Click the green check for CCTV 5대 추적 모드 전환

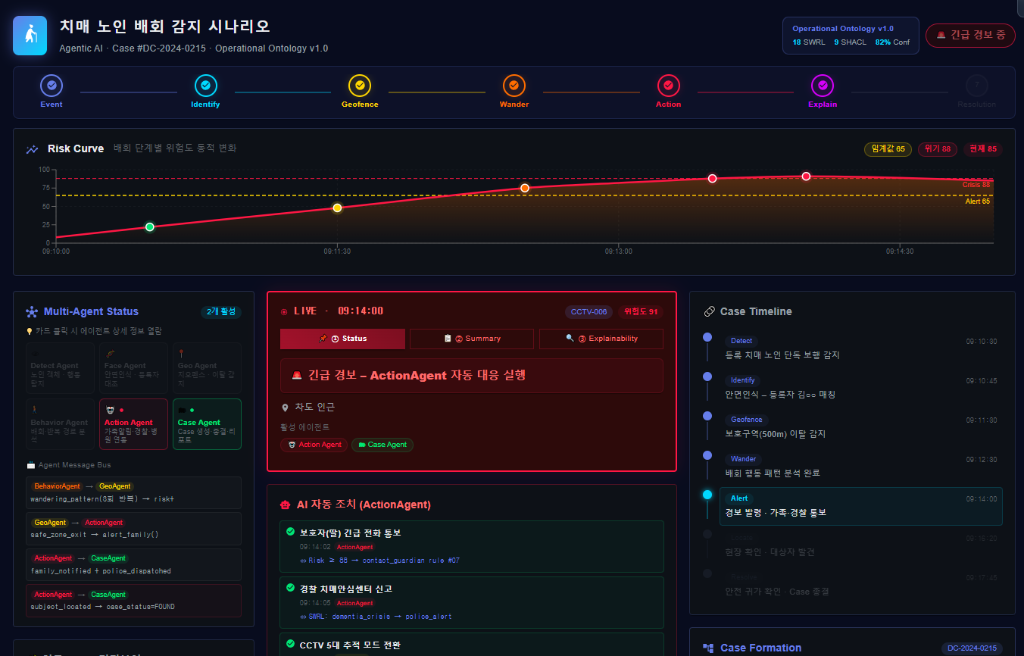pos(291,644)
